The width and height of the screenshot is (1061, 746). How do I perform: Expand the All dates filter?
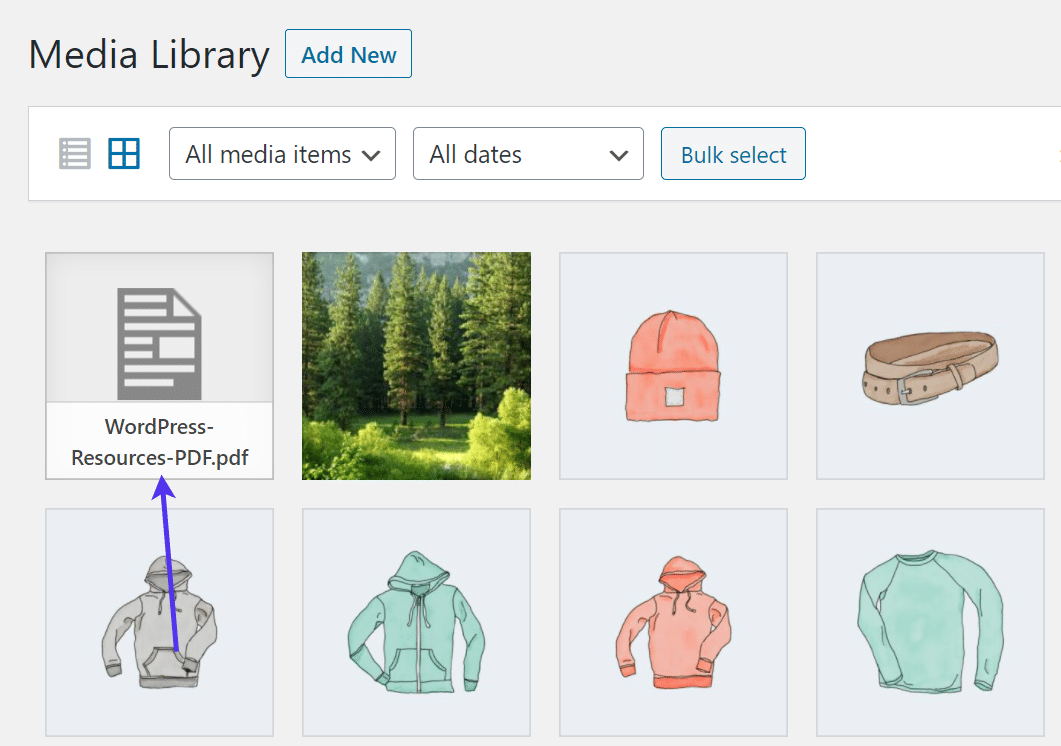[528, 153]
